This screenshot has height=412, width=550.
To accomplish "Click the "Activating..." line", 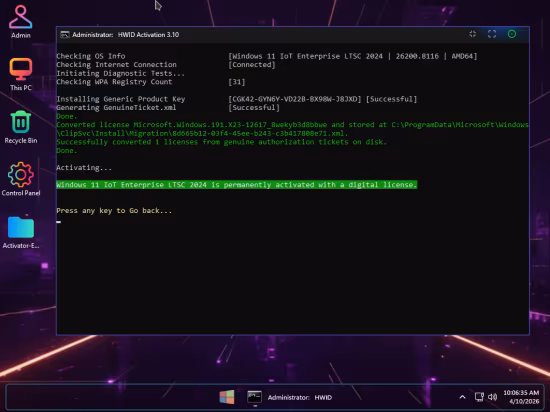I will coord(84,168).
